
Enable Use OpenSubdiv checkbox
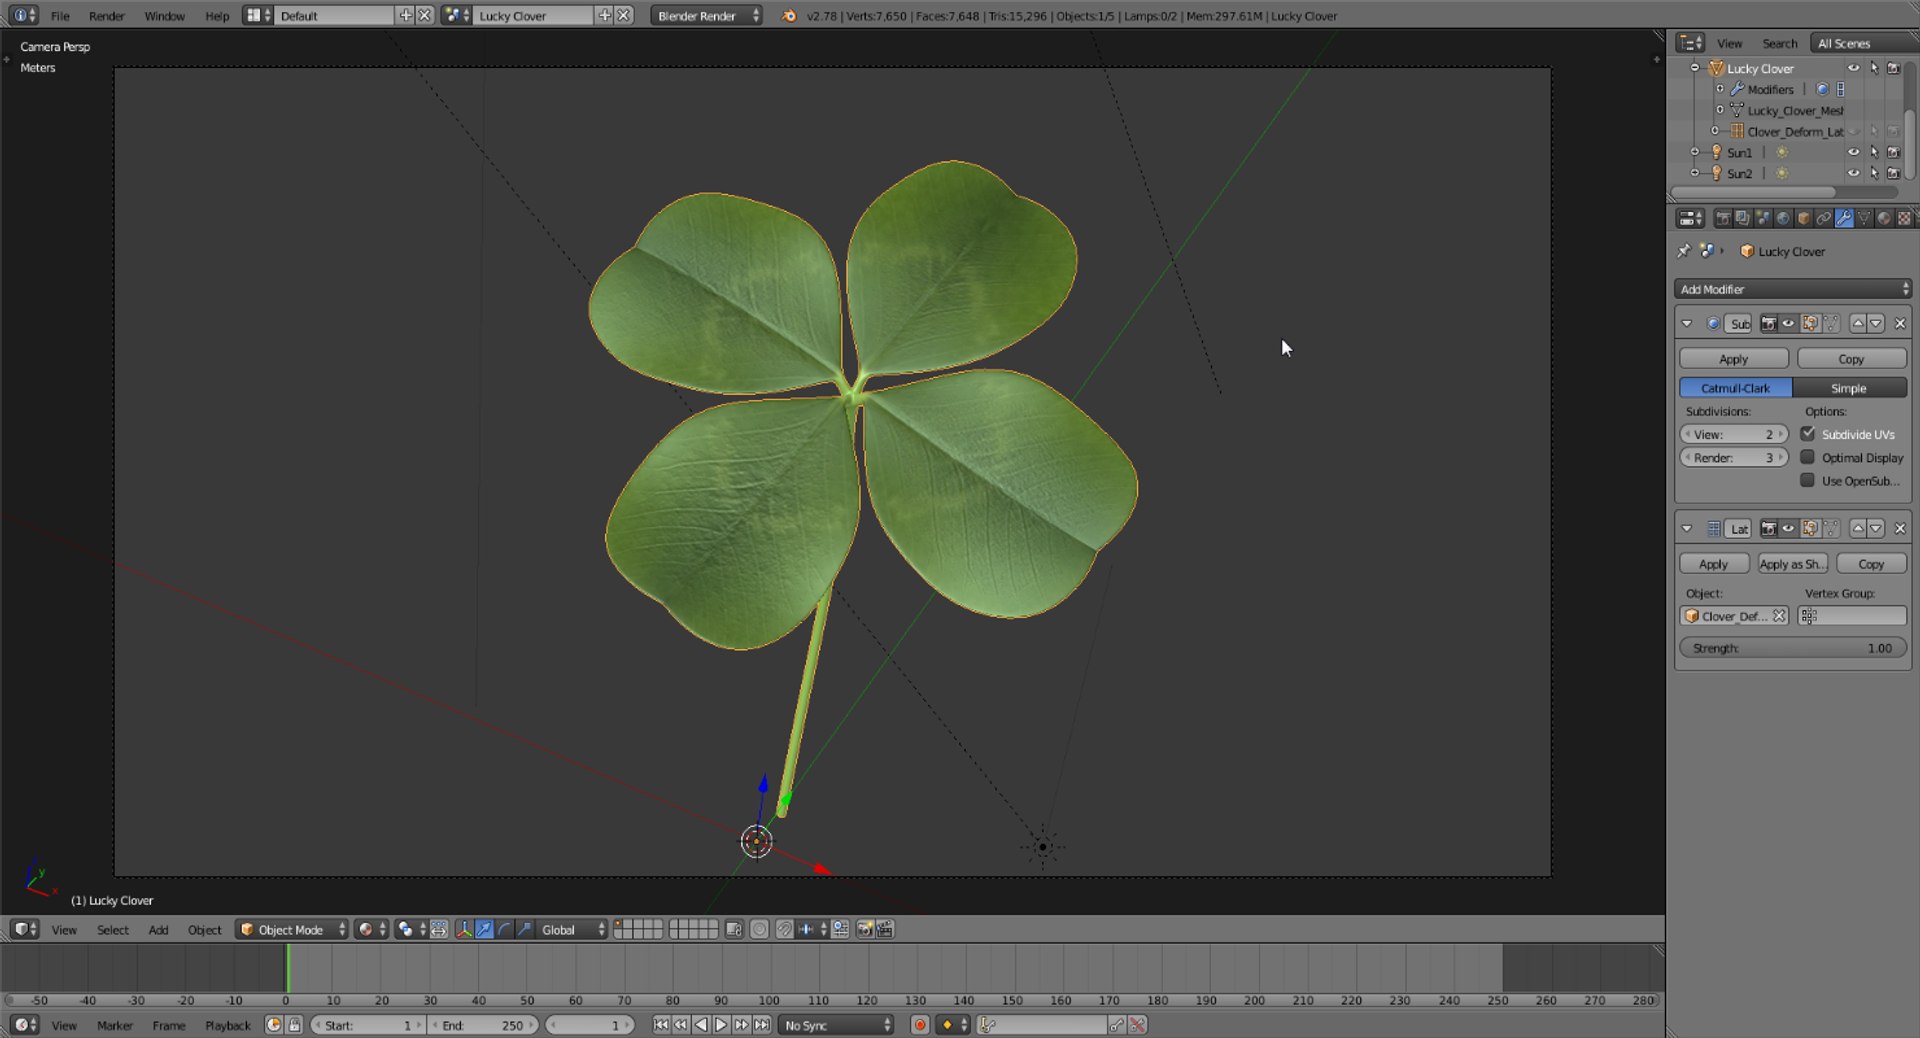[1808, 480]
